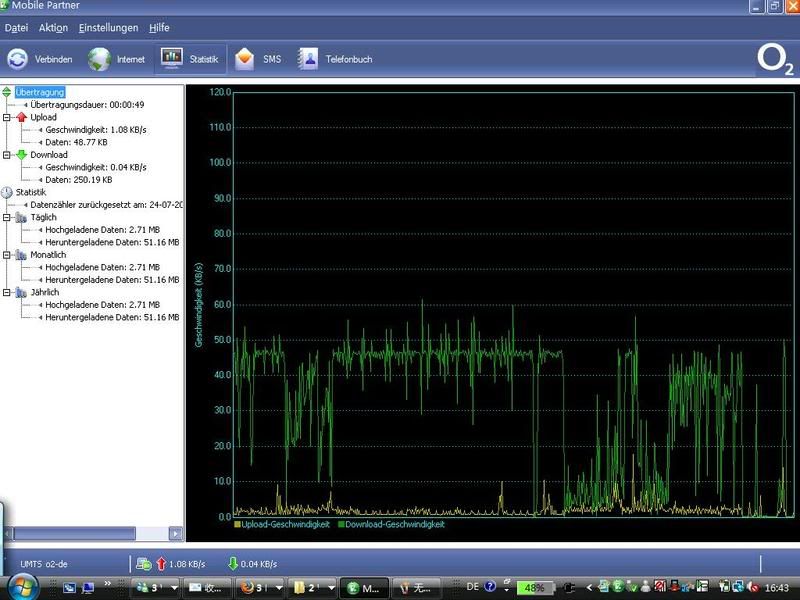Click the Statistik clock icon in tree
This screenshot has width=800, height=600.
click(7, 192)
